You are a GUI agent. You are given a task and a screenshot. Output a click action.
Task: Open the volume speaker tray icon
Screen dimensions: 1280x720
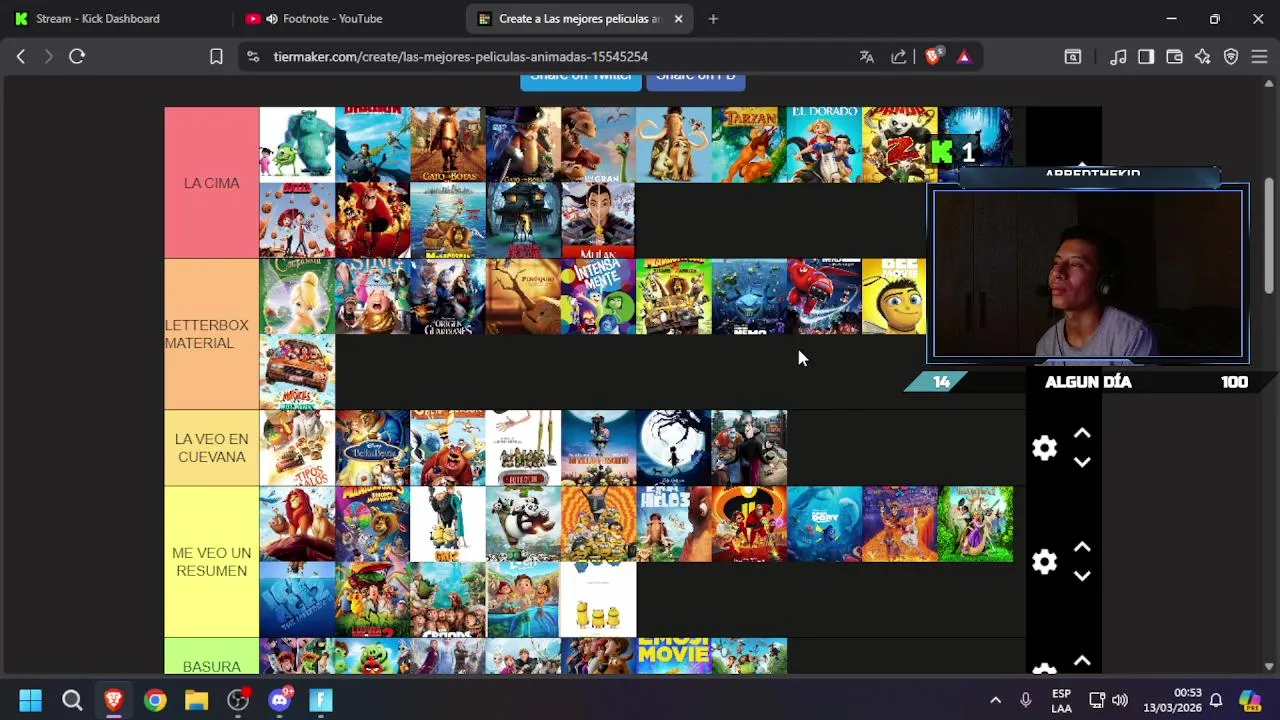[x=1120, y=700]
